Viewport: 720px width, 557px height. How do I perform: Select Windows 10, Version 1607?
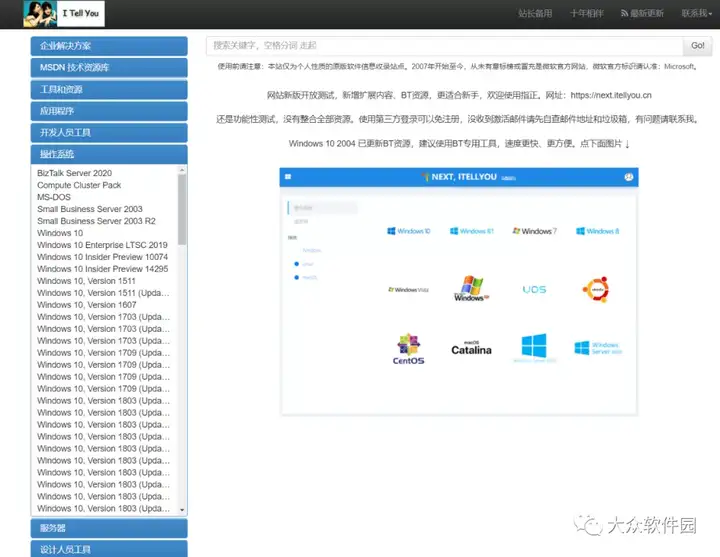pos(86,304)
